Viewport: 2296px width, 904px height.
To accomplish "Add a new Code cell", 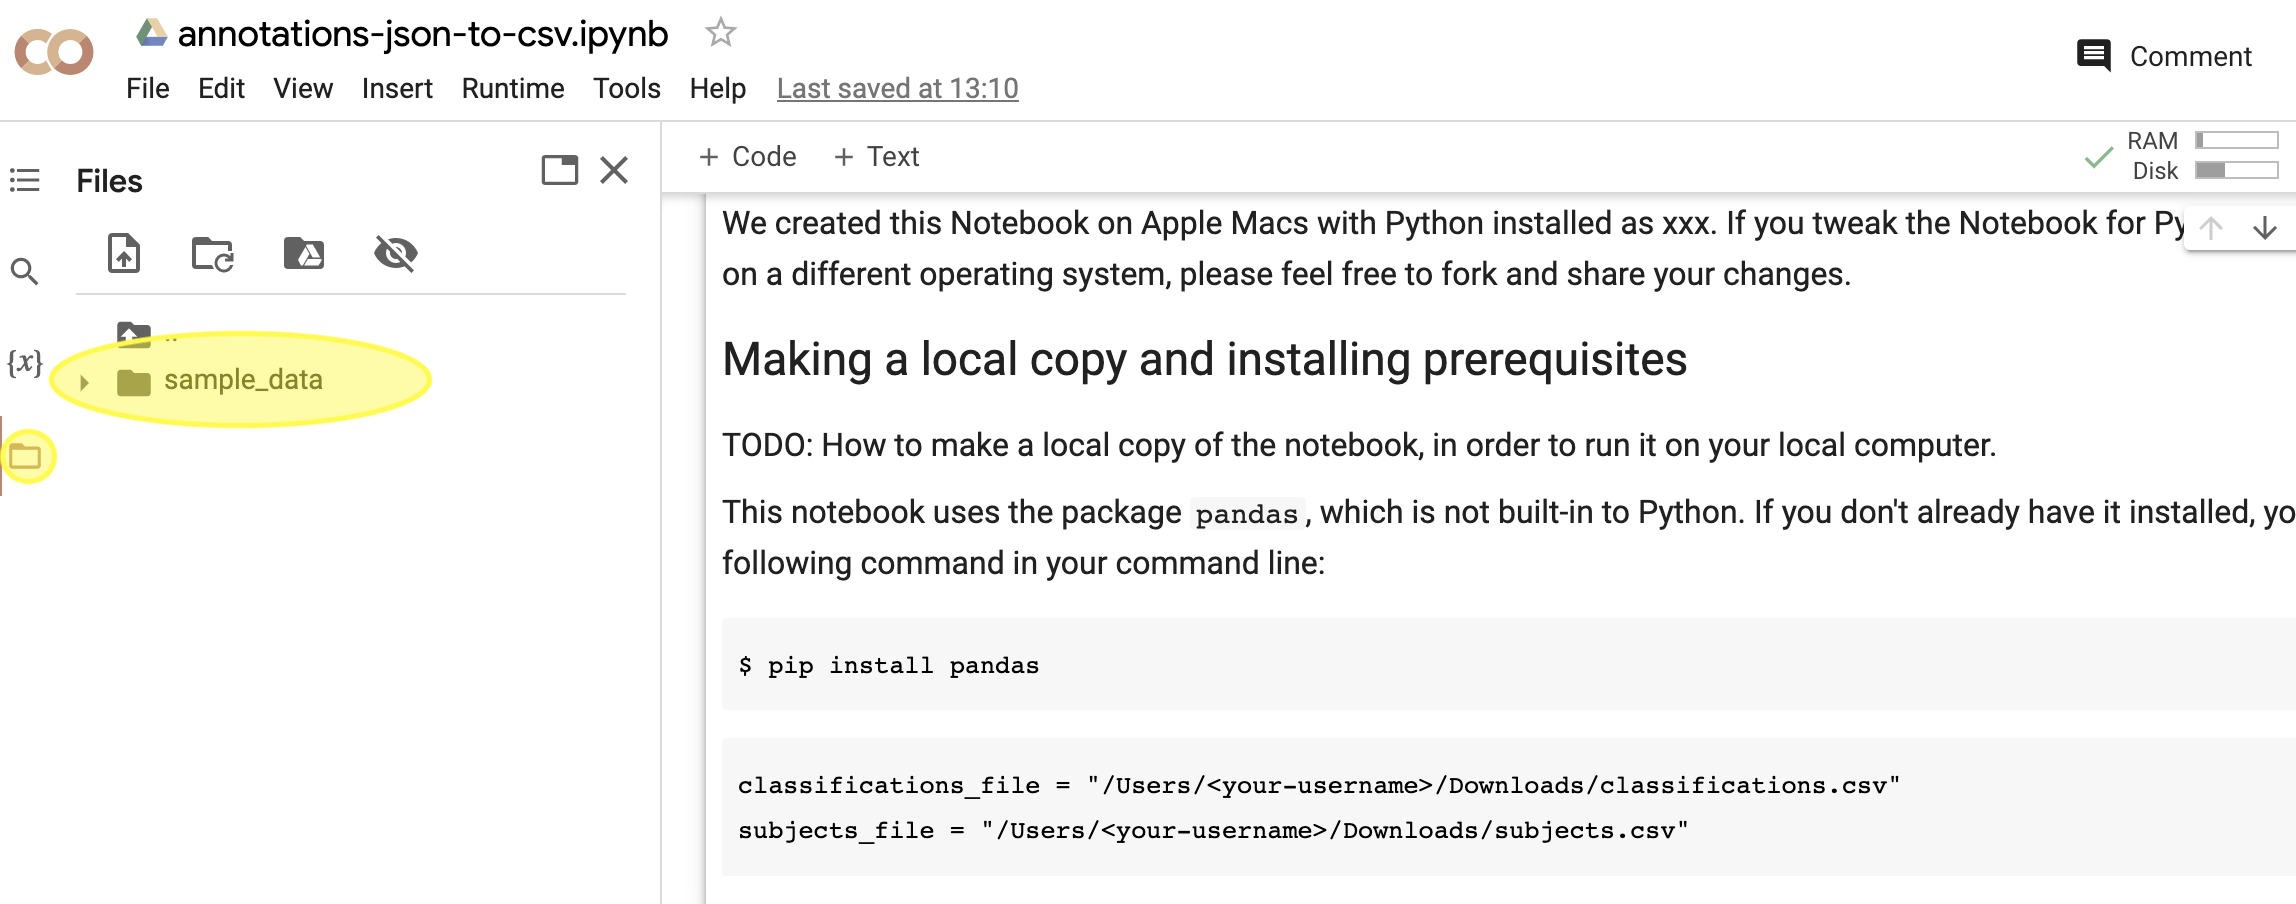I will click(748, 157).
